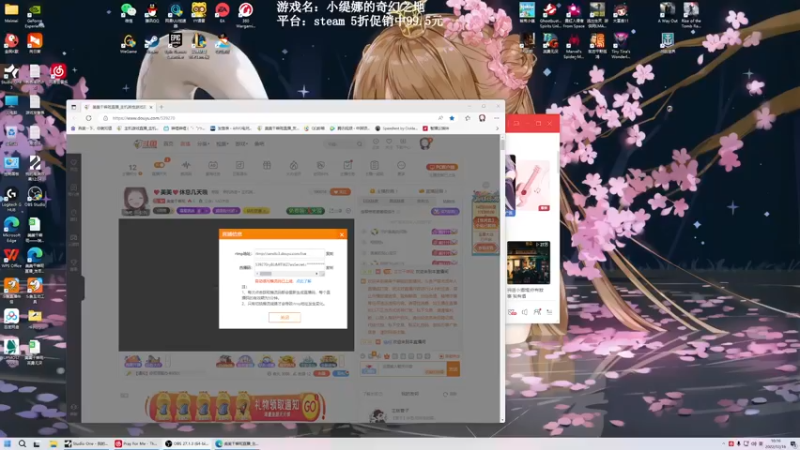Image resolution: width=800 pixels, height=450 pixels.
Task: Click the orange send button in chat
Action: coord(453,368)
